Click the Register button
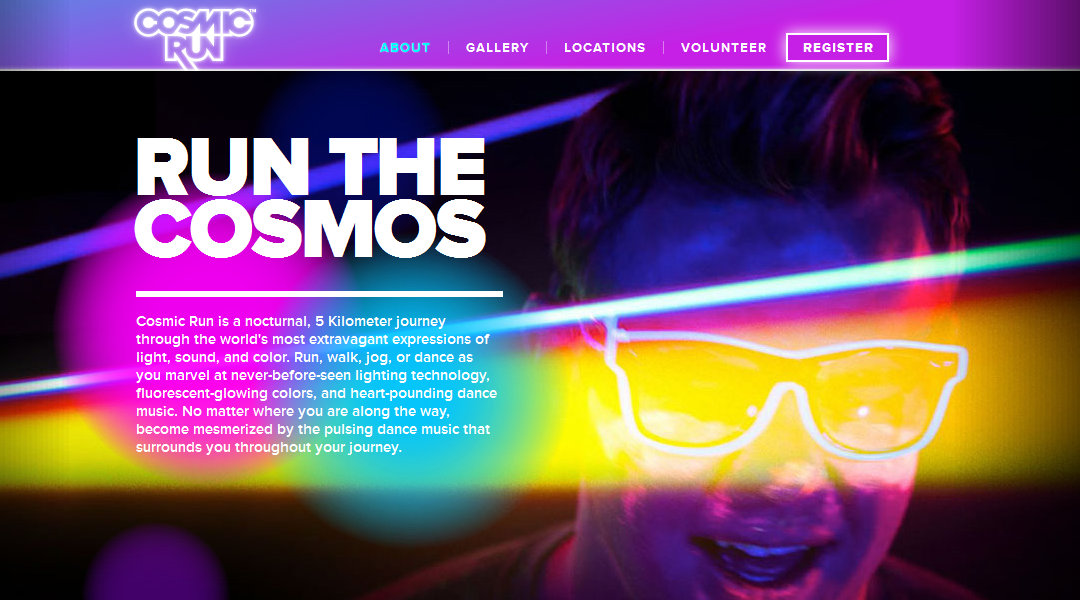Viewport: 1080px width, 600px height. point(838,48)
